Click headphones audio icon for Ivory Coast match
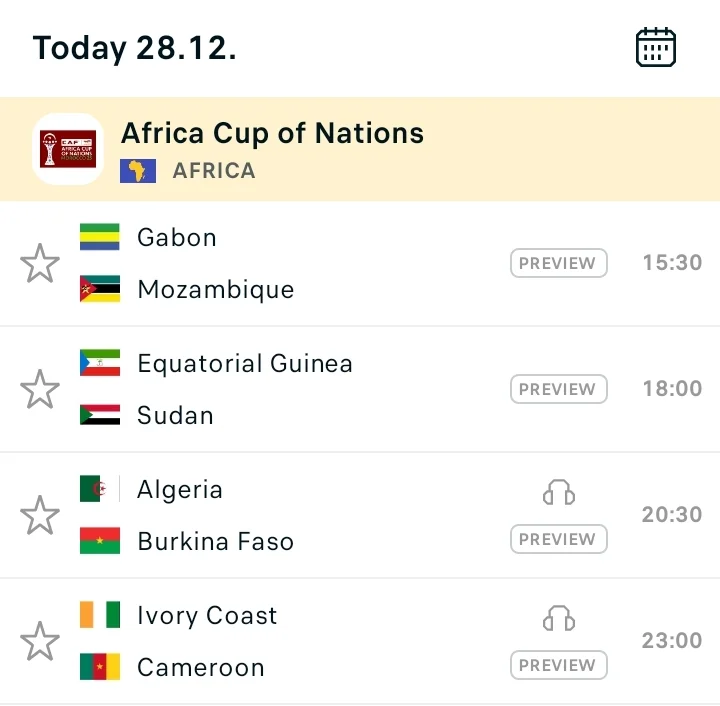Image resolution: width=720 pixels, height=706 pixels. click(559, 618)
